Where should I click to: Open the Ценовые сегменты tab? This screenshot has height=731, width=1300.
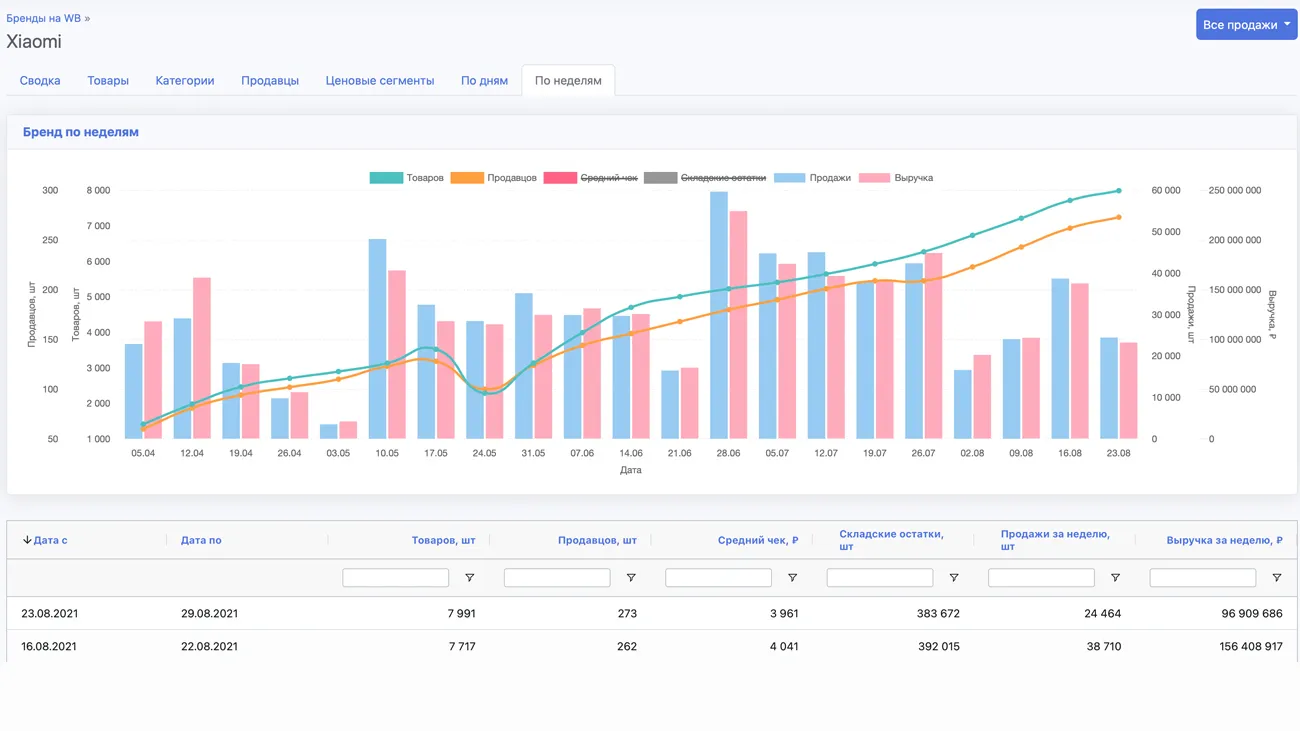coord(380,81)
